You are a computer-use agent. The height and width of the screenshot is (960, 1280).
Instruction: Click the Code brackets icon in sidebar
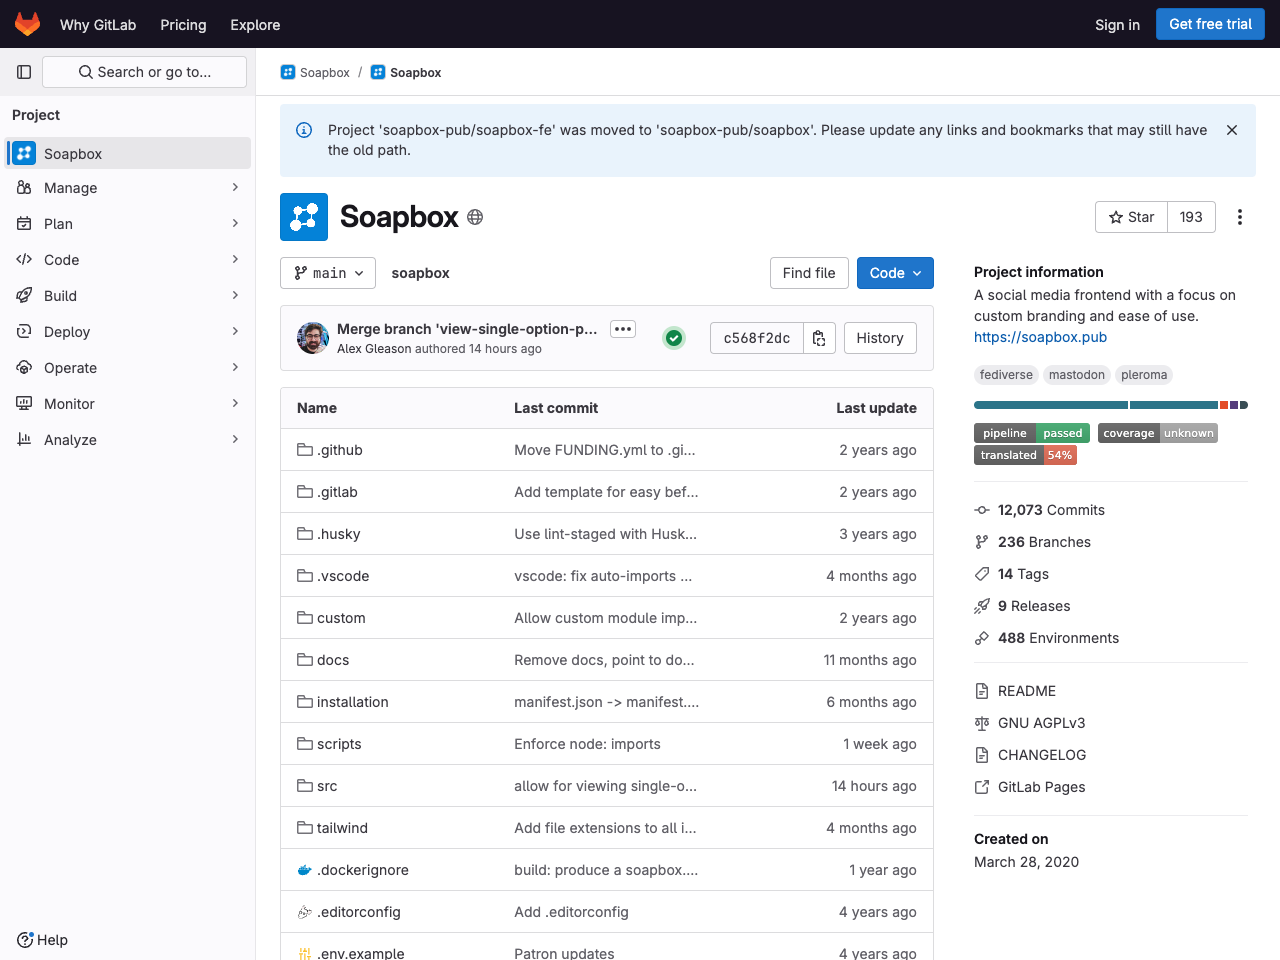(24, 260)
